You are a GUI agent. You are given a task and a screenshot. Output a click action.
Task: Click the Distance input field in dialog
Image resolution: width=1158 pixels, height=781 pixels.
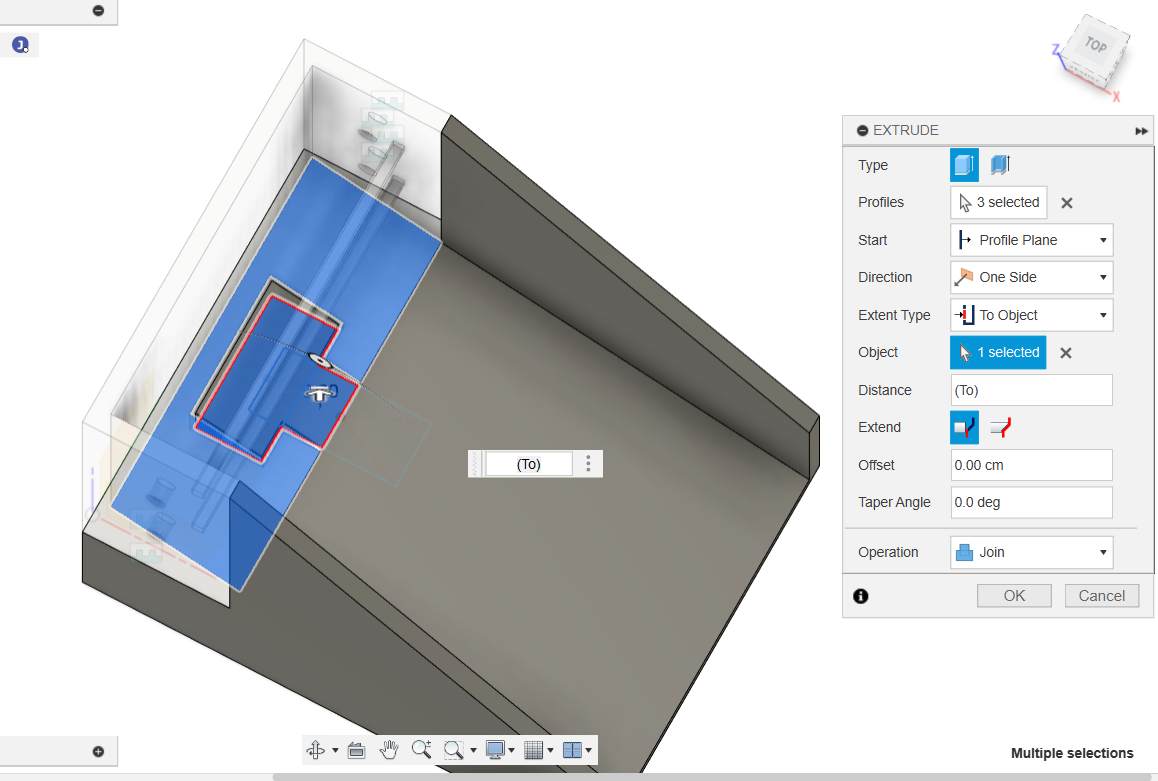(1031, 390)
